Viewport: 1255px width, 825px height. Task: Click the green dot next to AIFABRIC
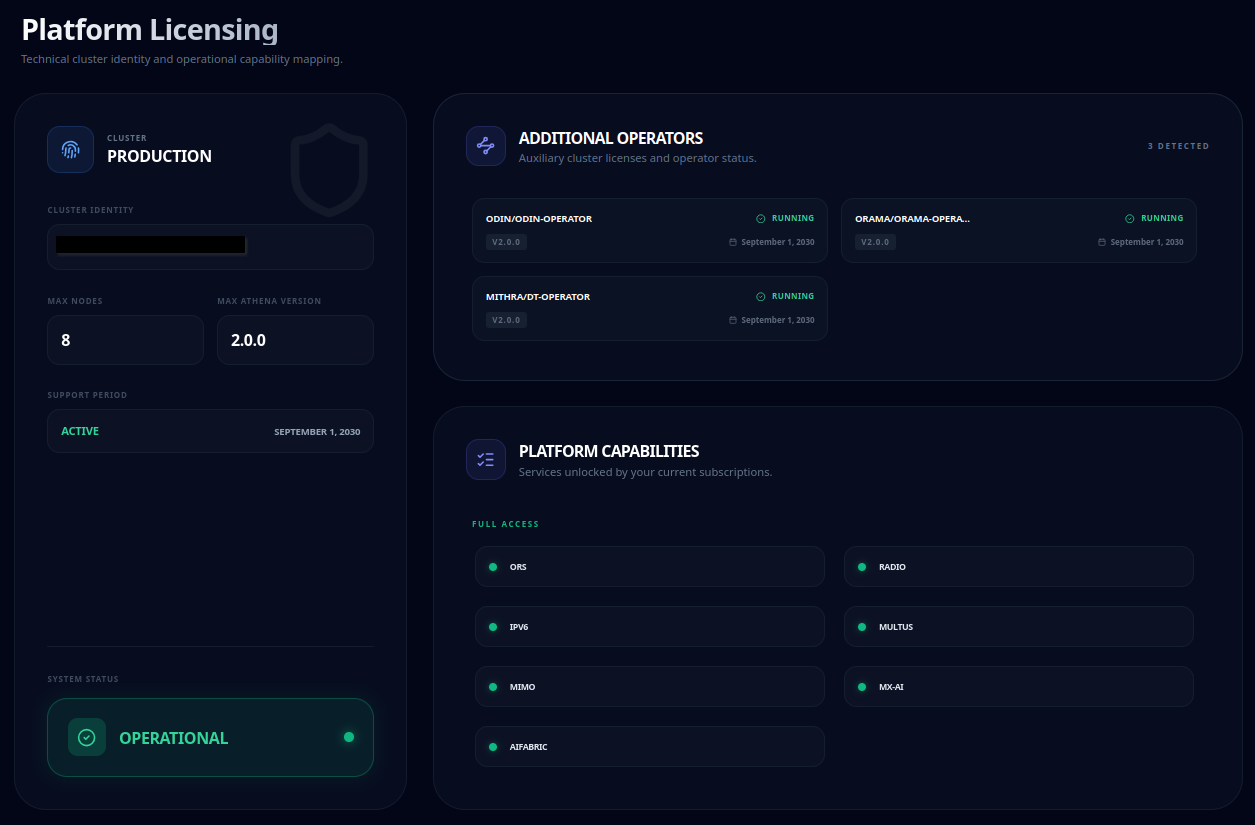pyautogui.click(x=493, y=747)
